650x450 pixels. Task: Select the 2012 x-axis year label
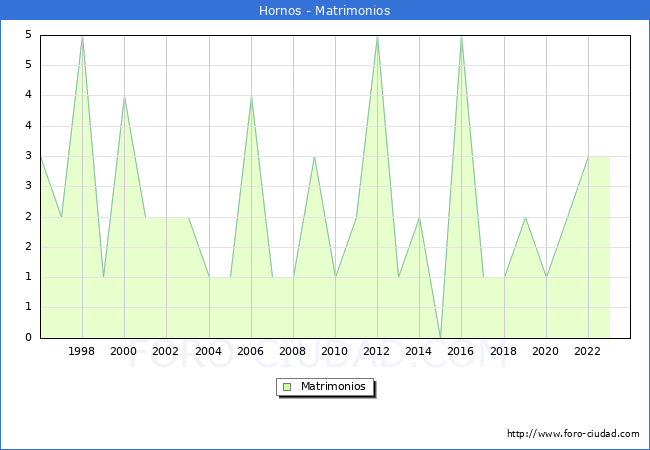(x=377, y=352)
